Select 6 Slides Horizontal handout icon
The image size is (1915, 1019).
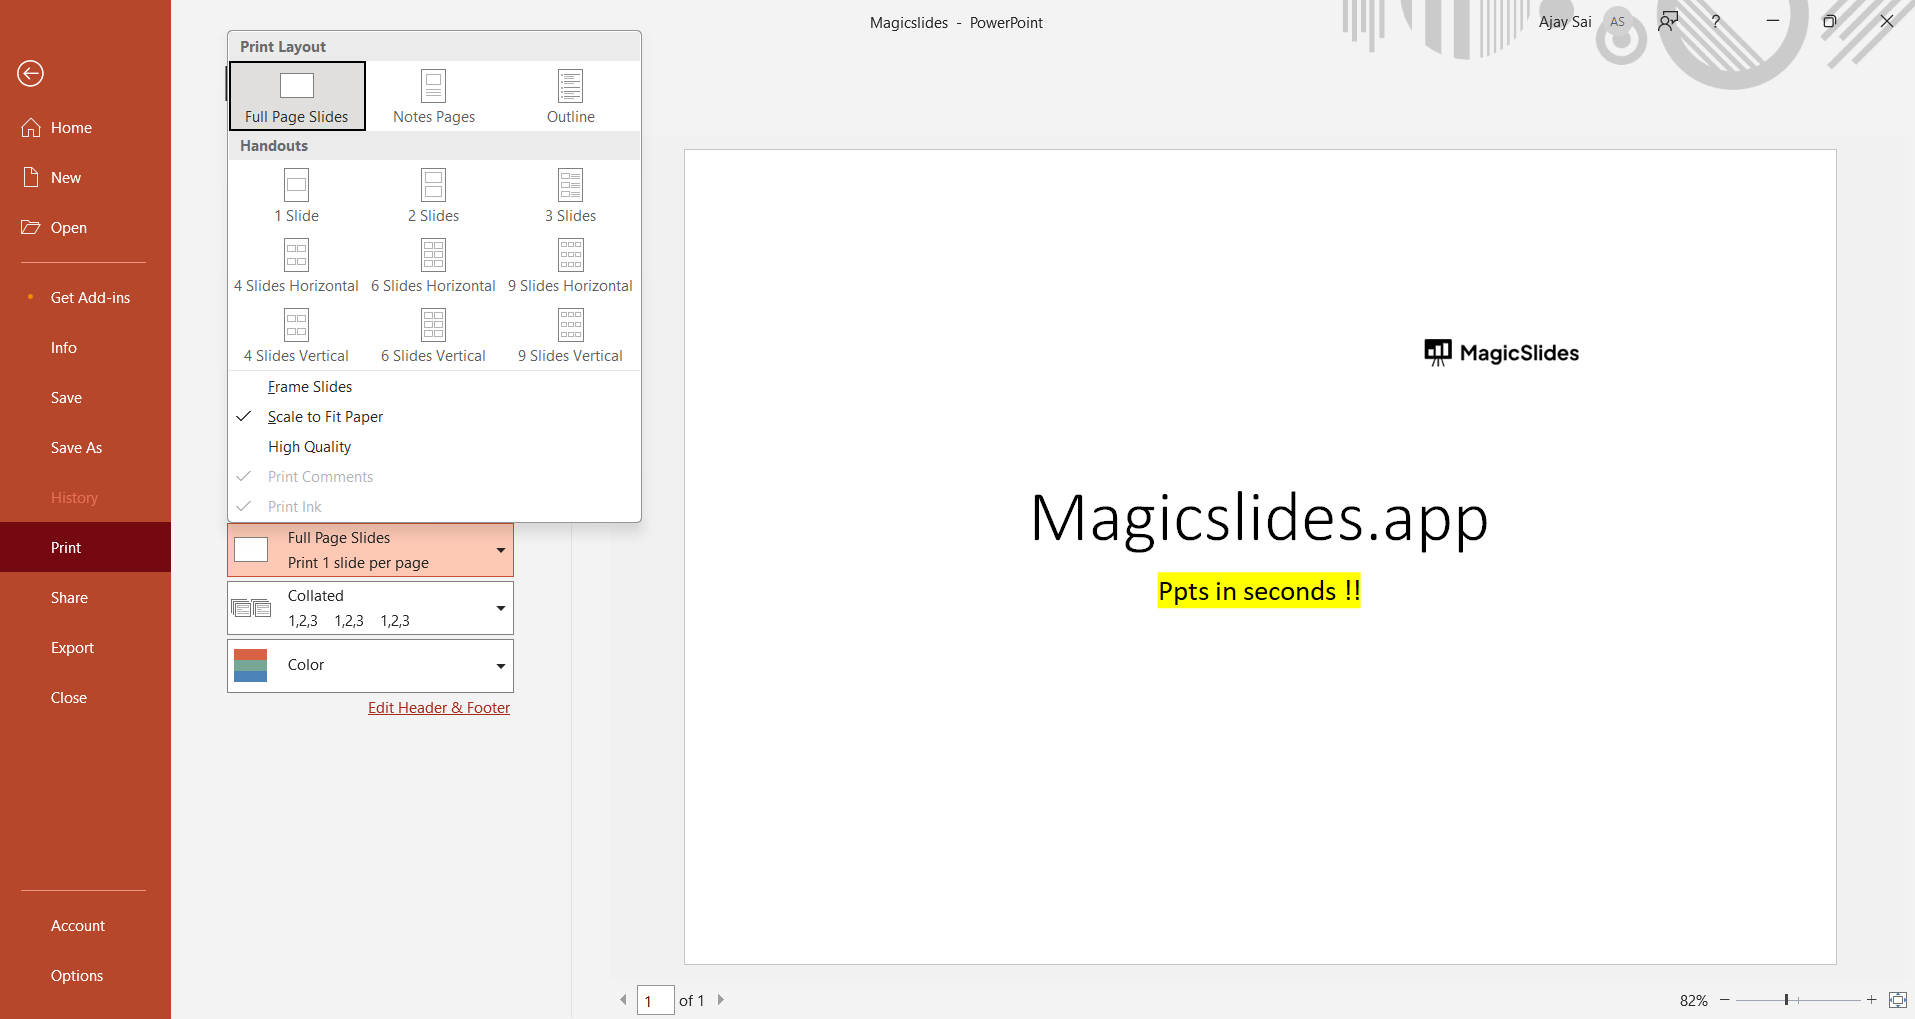[433, 257]
